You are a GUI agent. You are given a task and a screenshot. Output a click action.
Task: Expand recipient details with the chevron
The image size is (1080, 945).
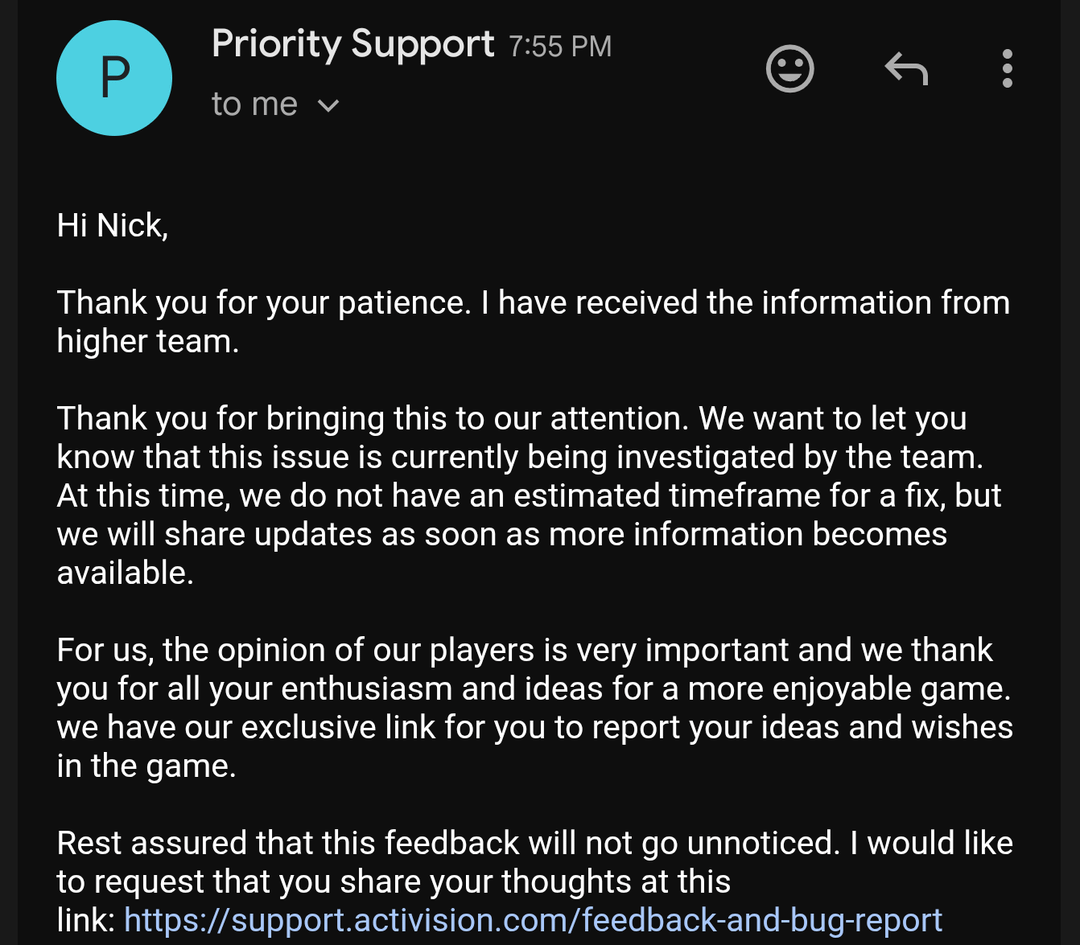tap(328, 105)
